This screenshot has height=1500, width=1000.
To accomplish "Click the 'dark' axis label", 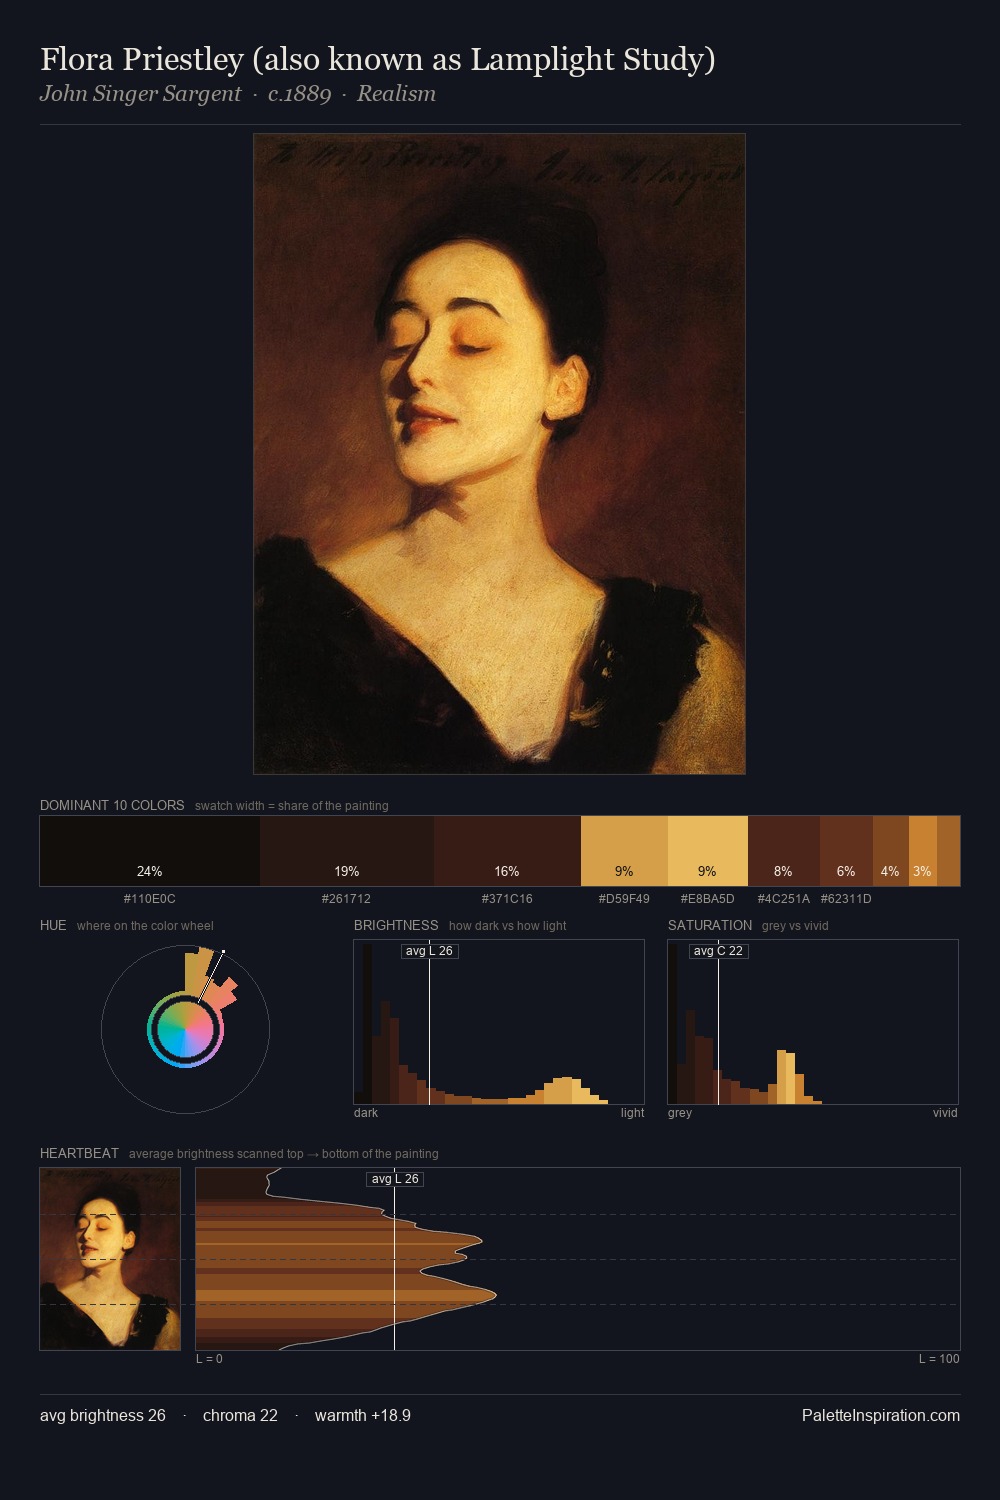I will pos(366,1113).
